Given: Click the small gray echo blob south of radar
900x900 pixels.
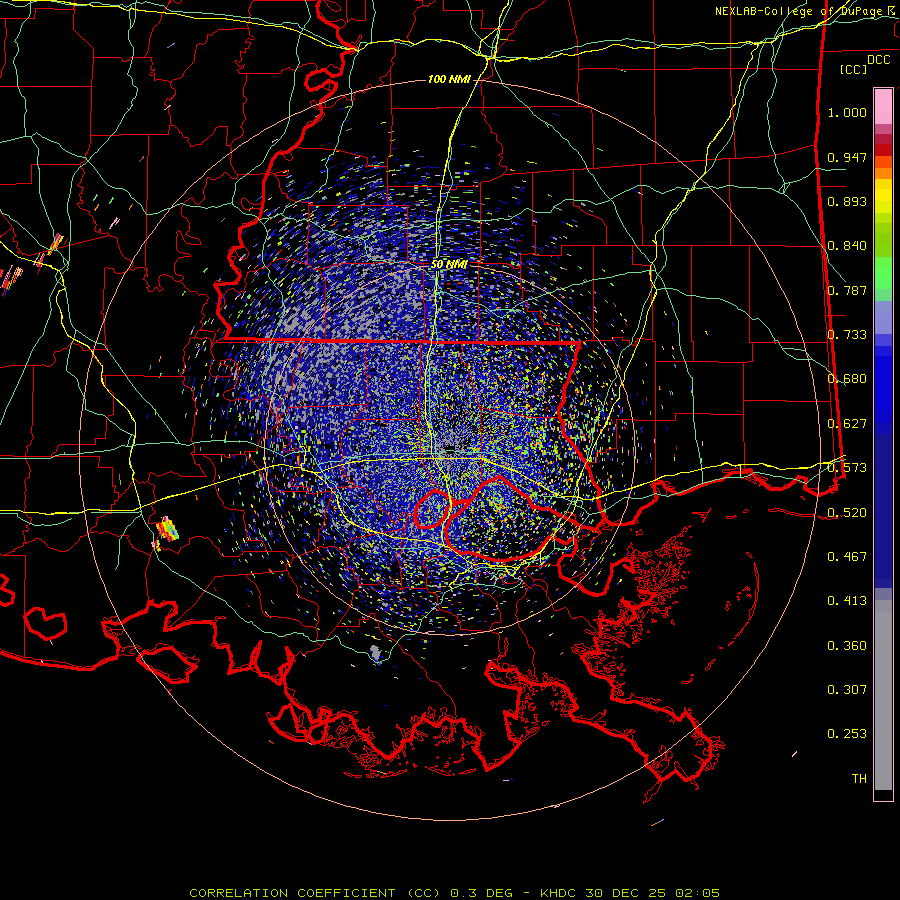Looking at the screenshot, I should (375, 653).
